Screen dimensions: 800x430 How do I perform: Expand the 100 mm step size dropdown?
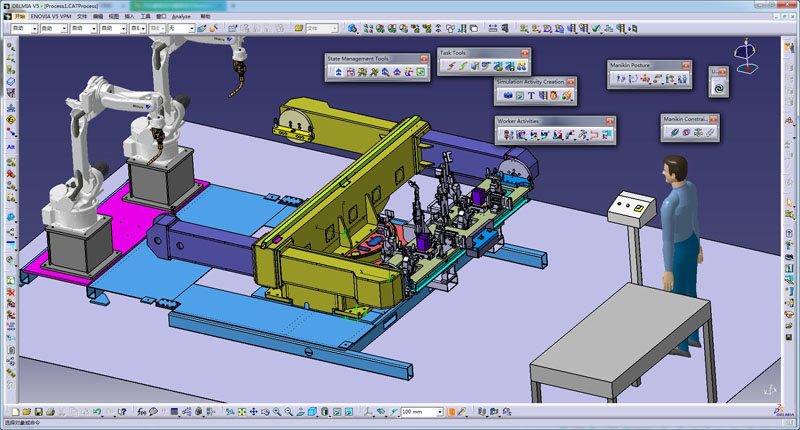tap(441, 412)
